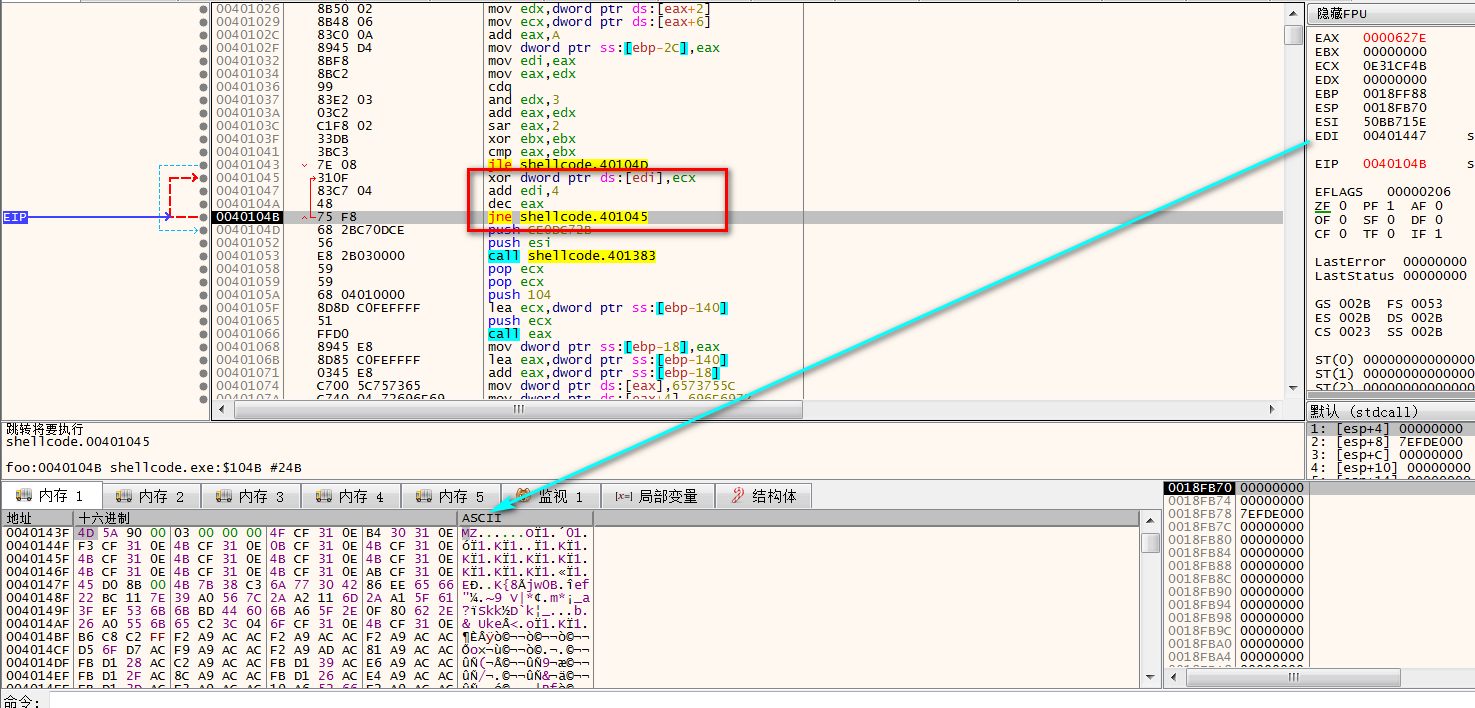Select stack address 0018FB78 row
The height and width of the screenshot is (708, 1475).
[1234, 514]
